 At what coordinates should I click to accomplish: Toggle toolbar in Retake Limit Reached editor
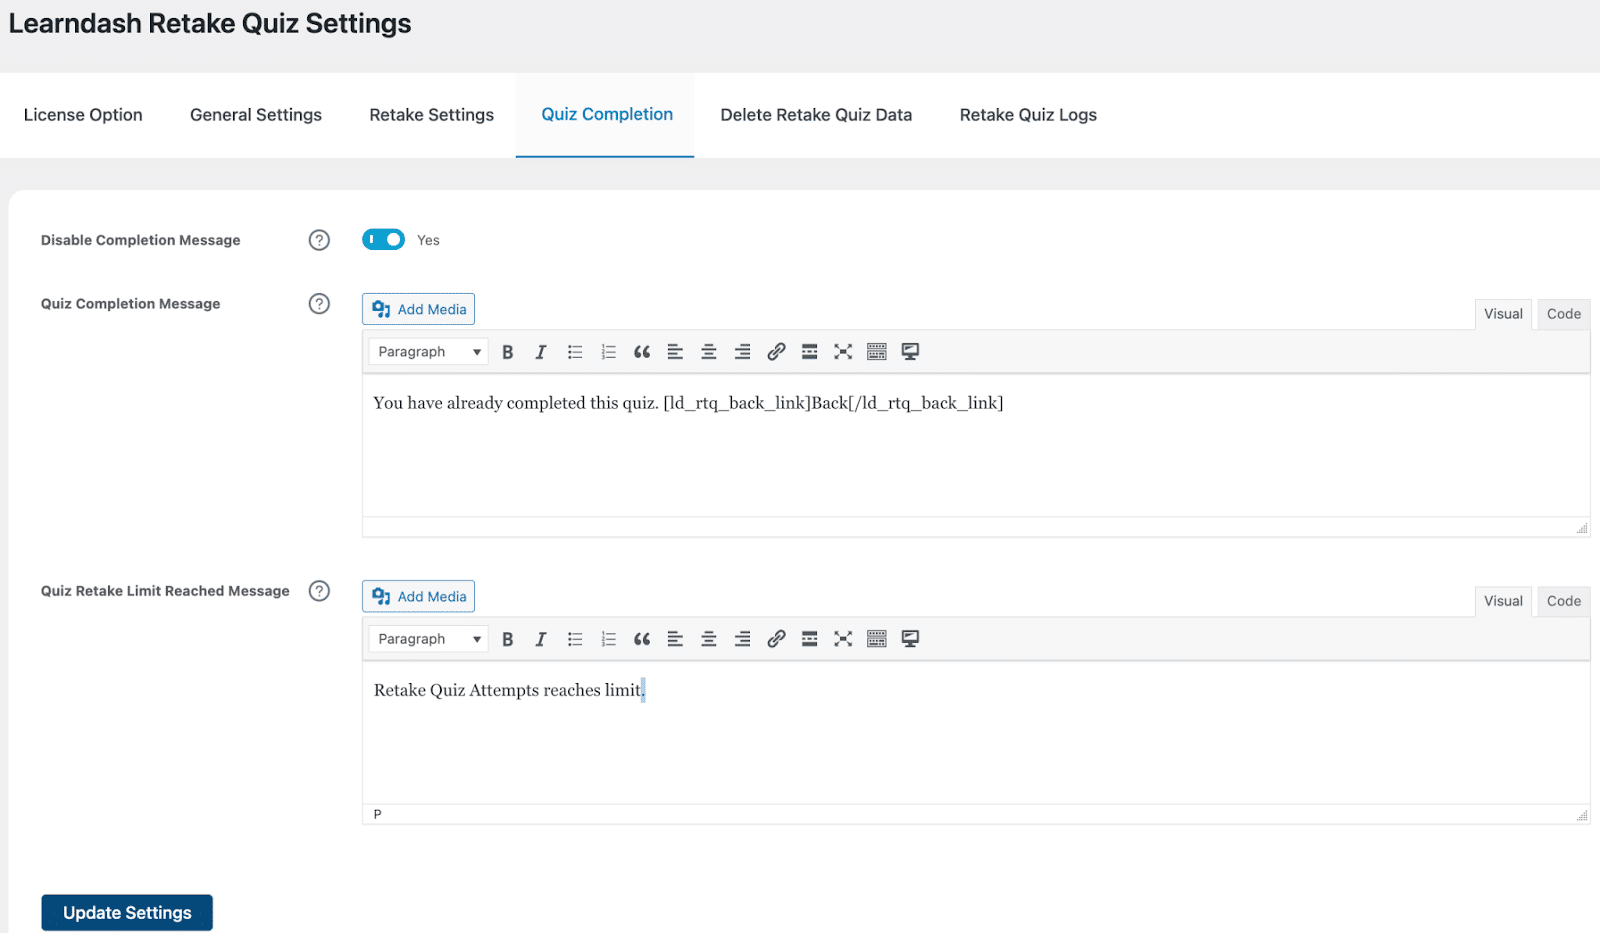[x=877, y=639]
